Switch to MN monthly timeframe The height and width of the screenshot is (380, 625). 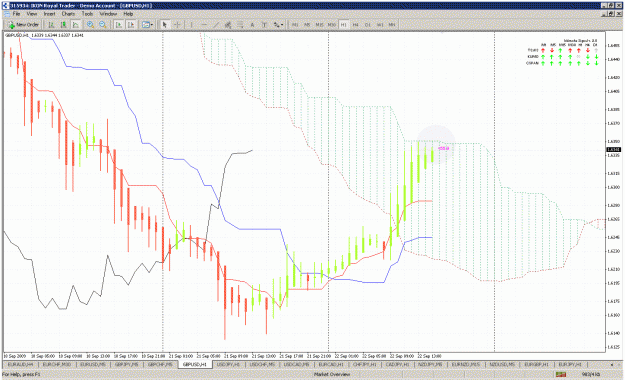392,25
